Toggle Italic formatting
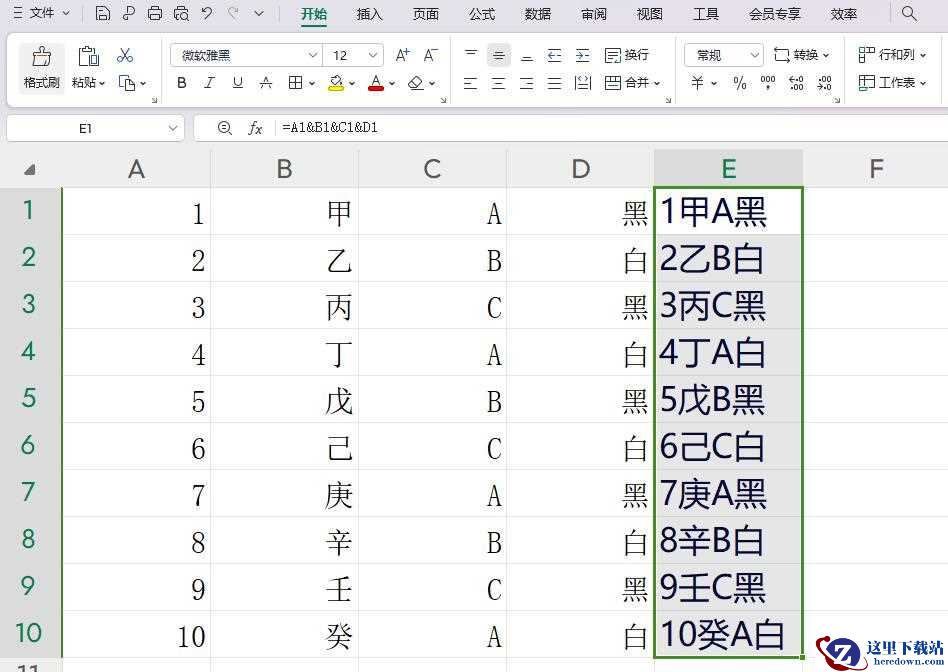Image resolution: width=948 pixels, height=672 pixels. [x=209, y=83]
